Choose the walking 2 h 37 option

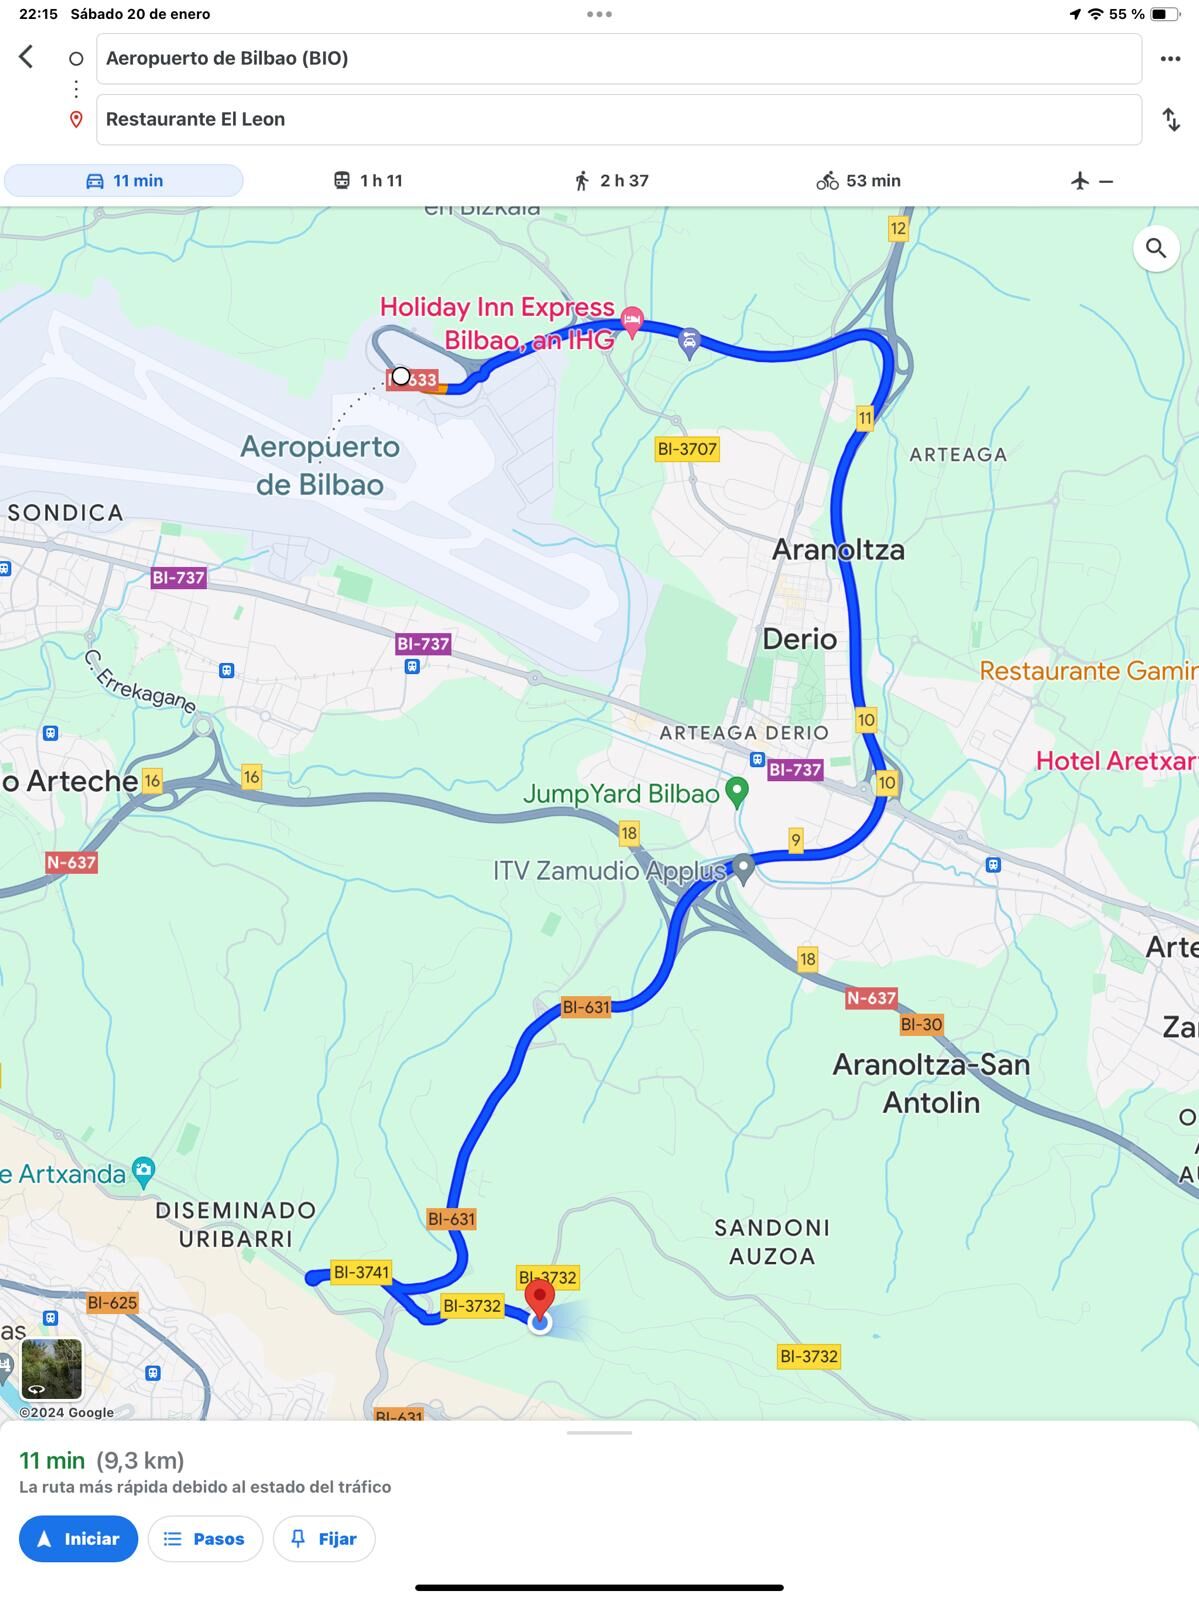(611, 181)
